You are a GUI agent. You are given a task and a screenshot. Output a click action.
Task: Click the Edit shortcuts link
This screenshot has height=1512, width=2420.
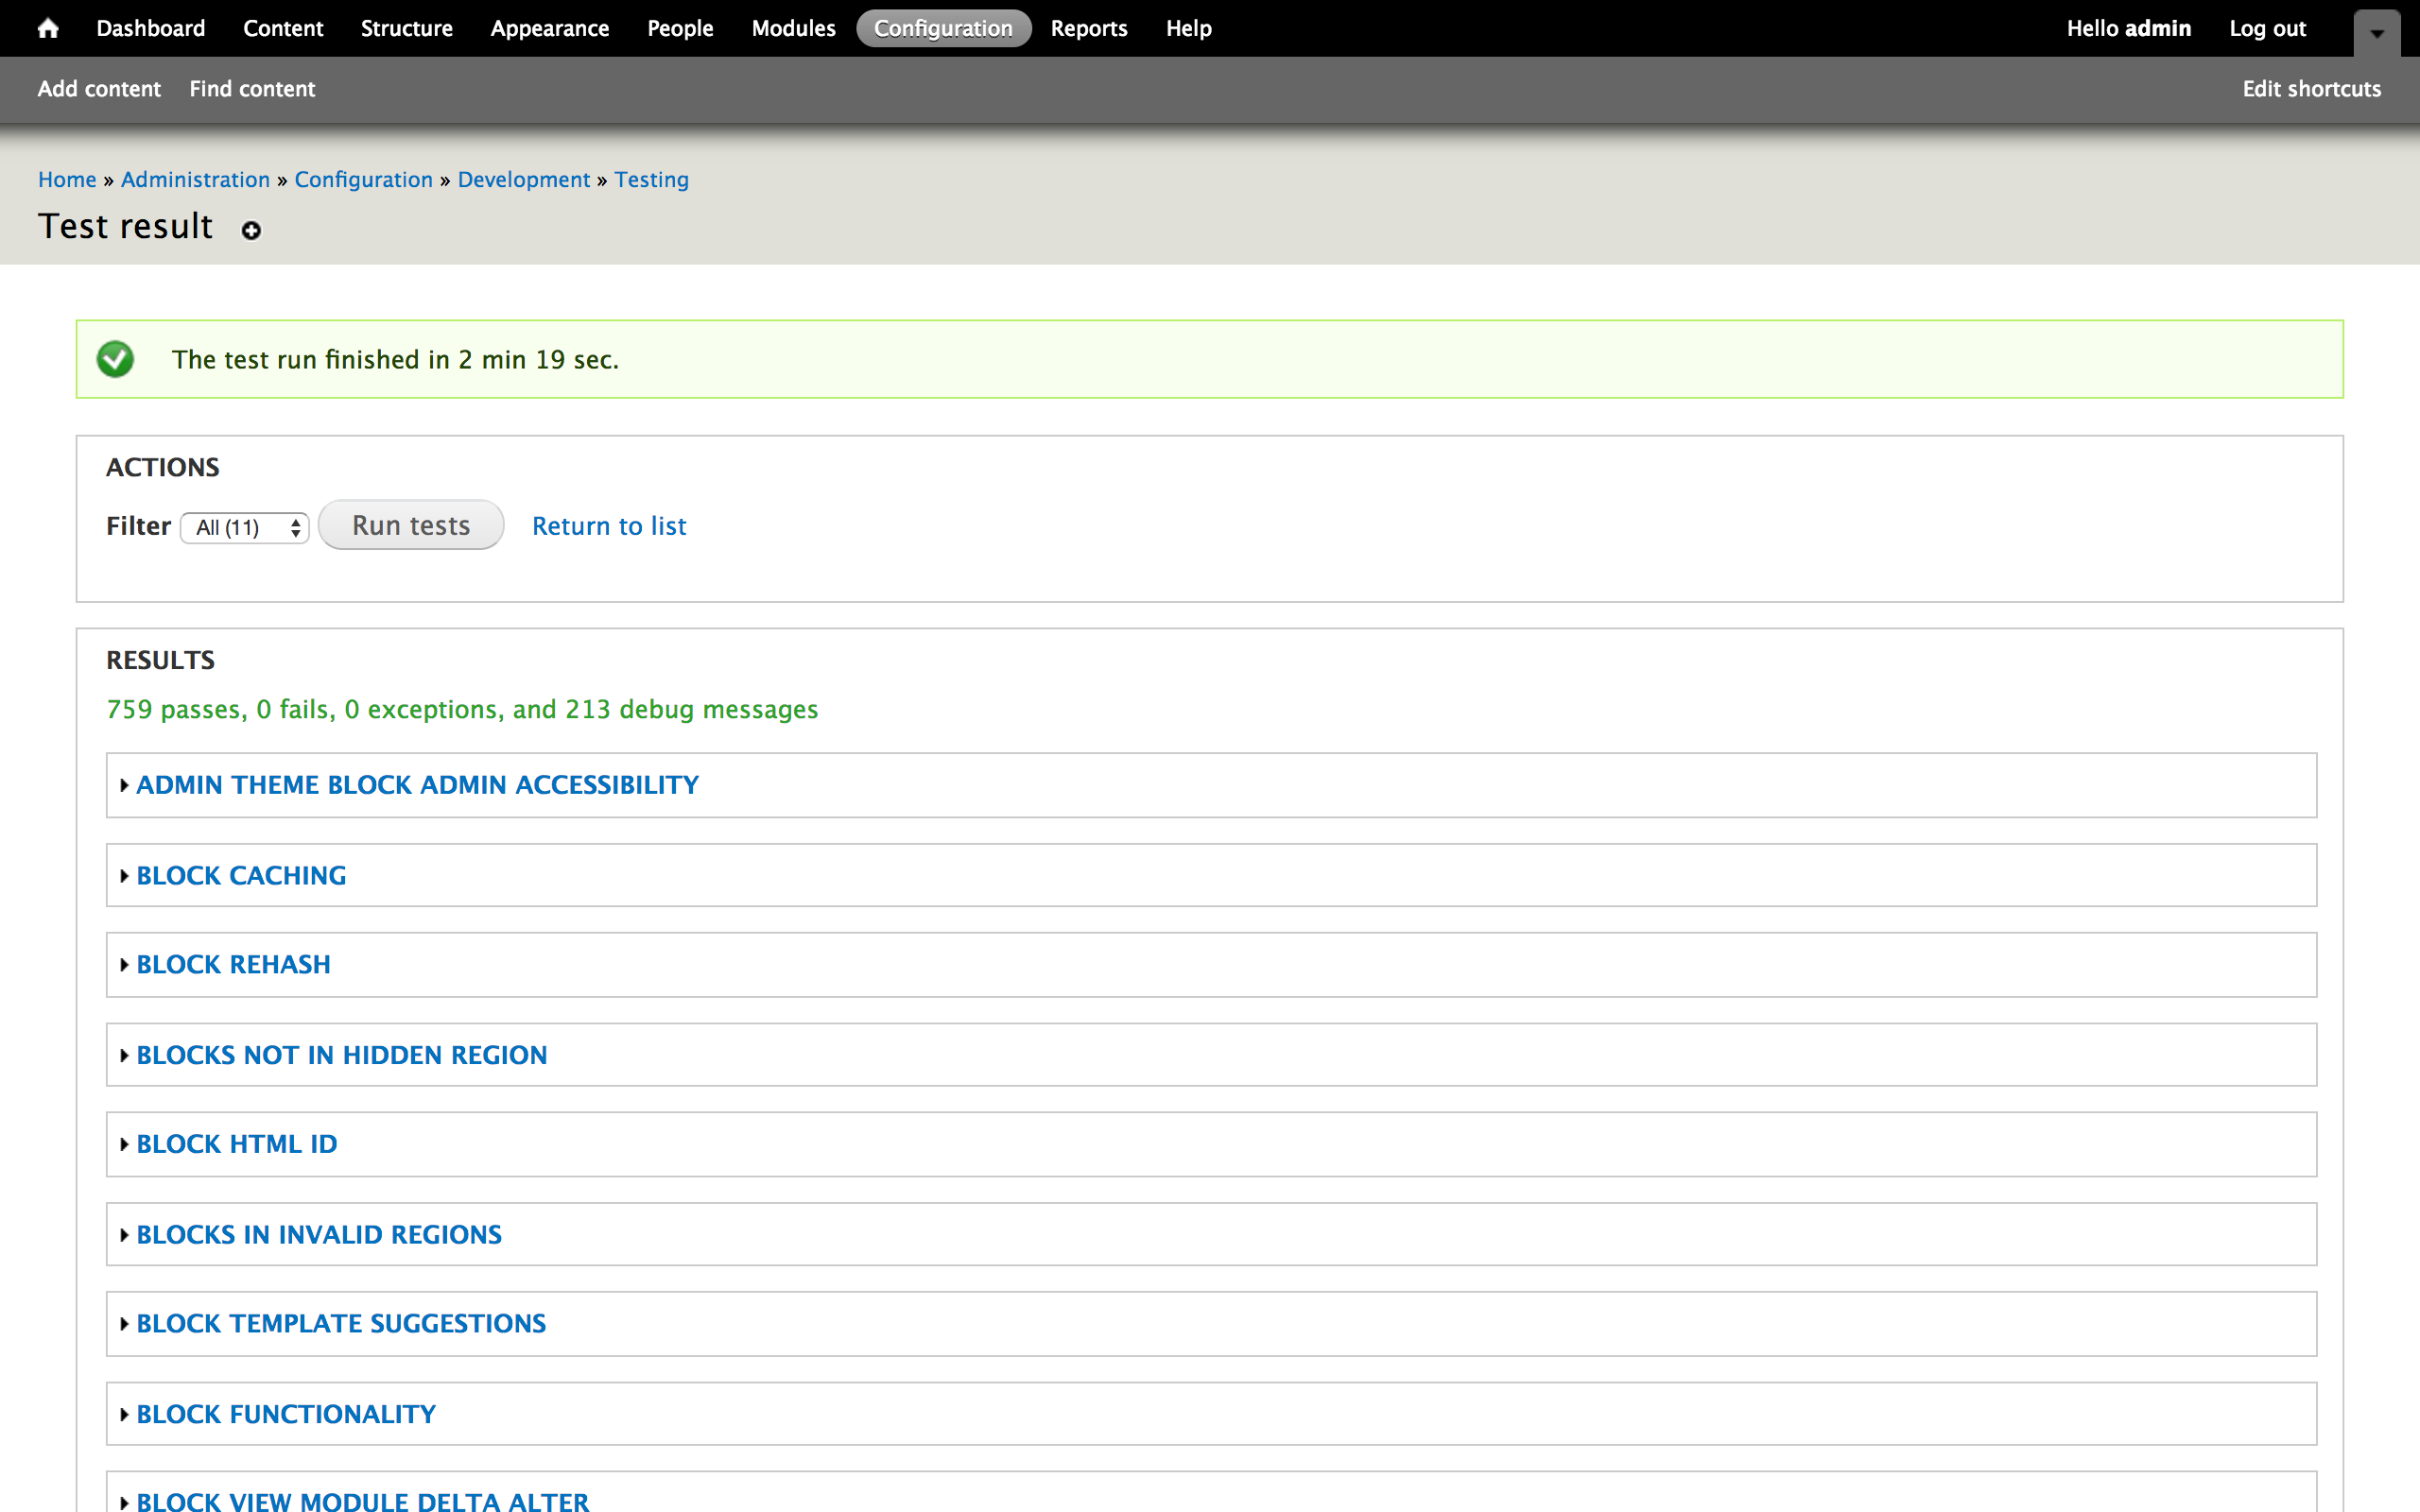[2311, 89]
